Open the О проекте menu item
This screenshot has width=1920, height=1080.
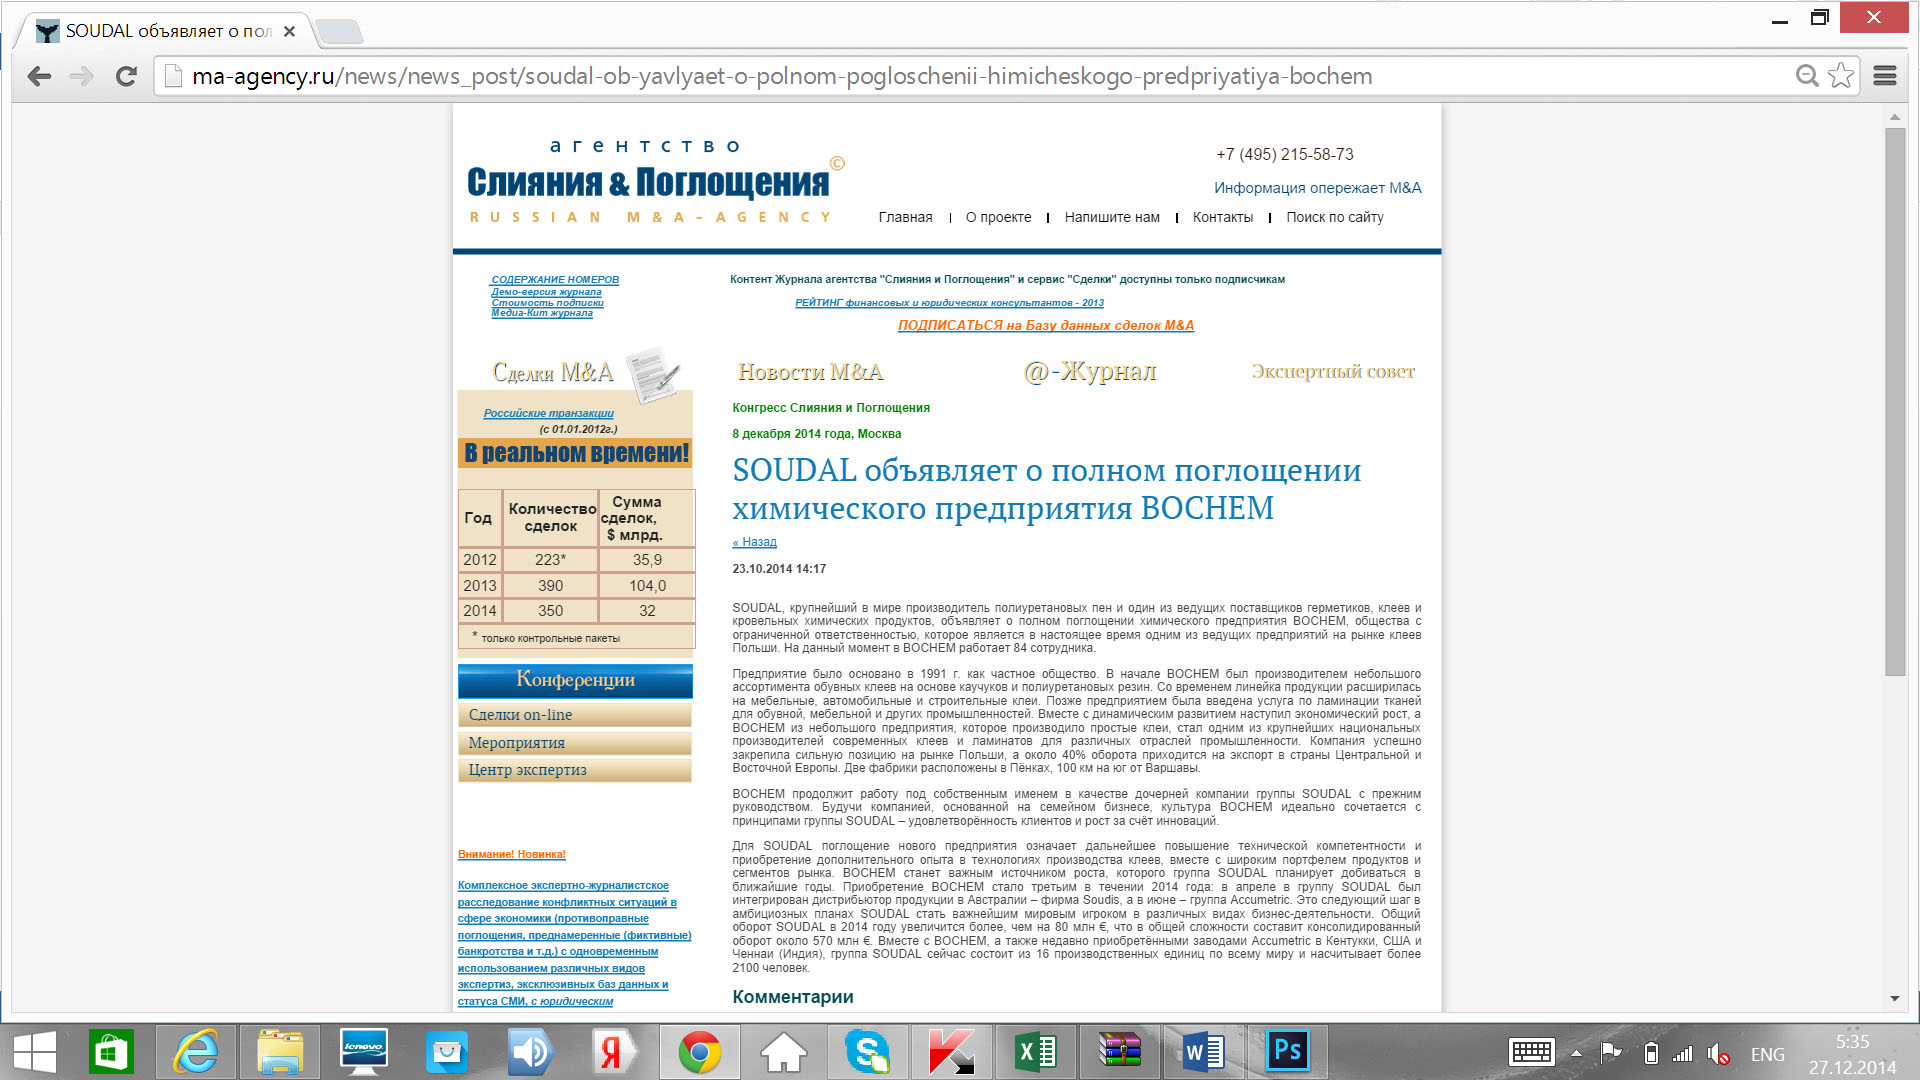pyautogui.click(x=998, y=217)
